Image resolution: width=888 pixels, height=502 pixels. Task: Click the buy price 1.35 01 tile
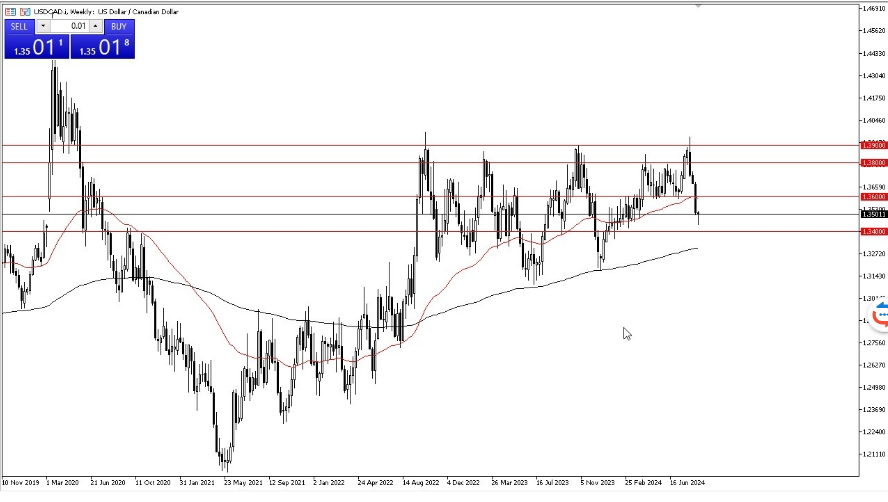pos(102,46)
